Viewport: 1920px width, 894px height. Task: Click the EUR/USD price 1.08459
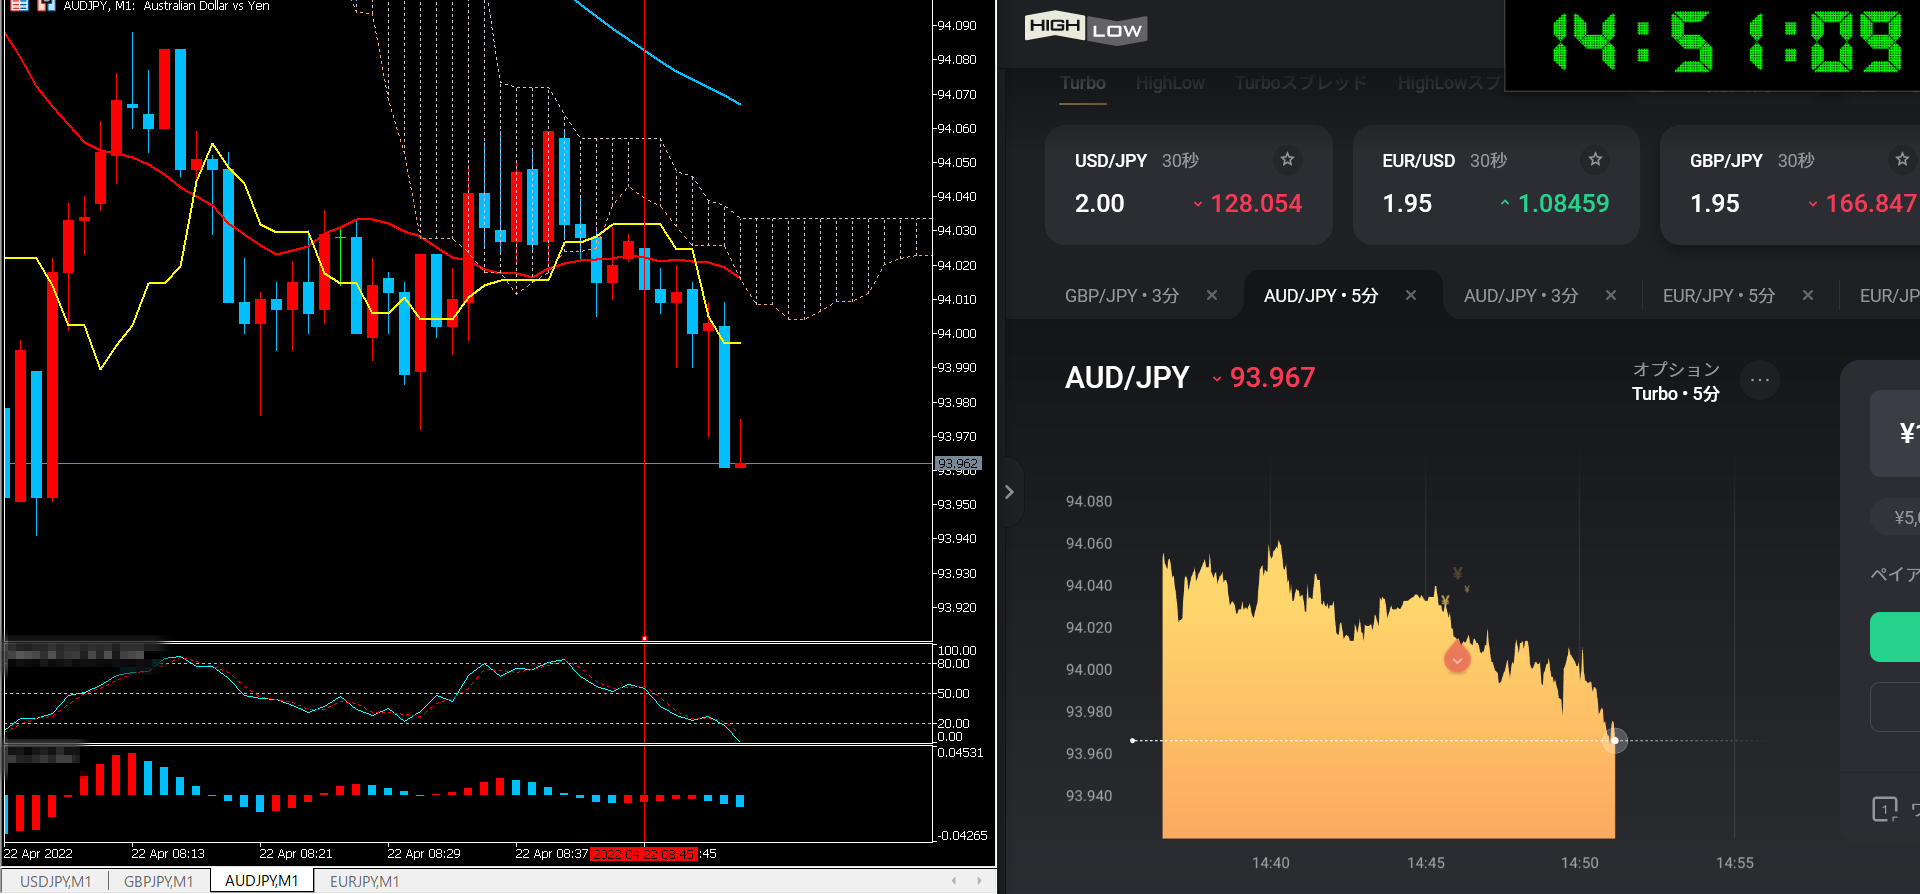[x=1564, y=204]
